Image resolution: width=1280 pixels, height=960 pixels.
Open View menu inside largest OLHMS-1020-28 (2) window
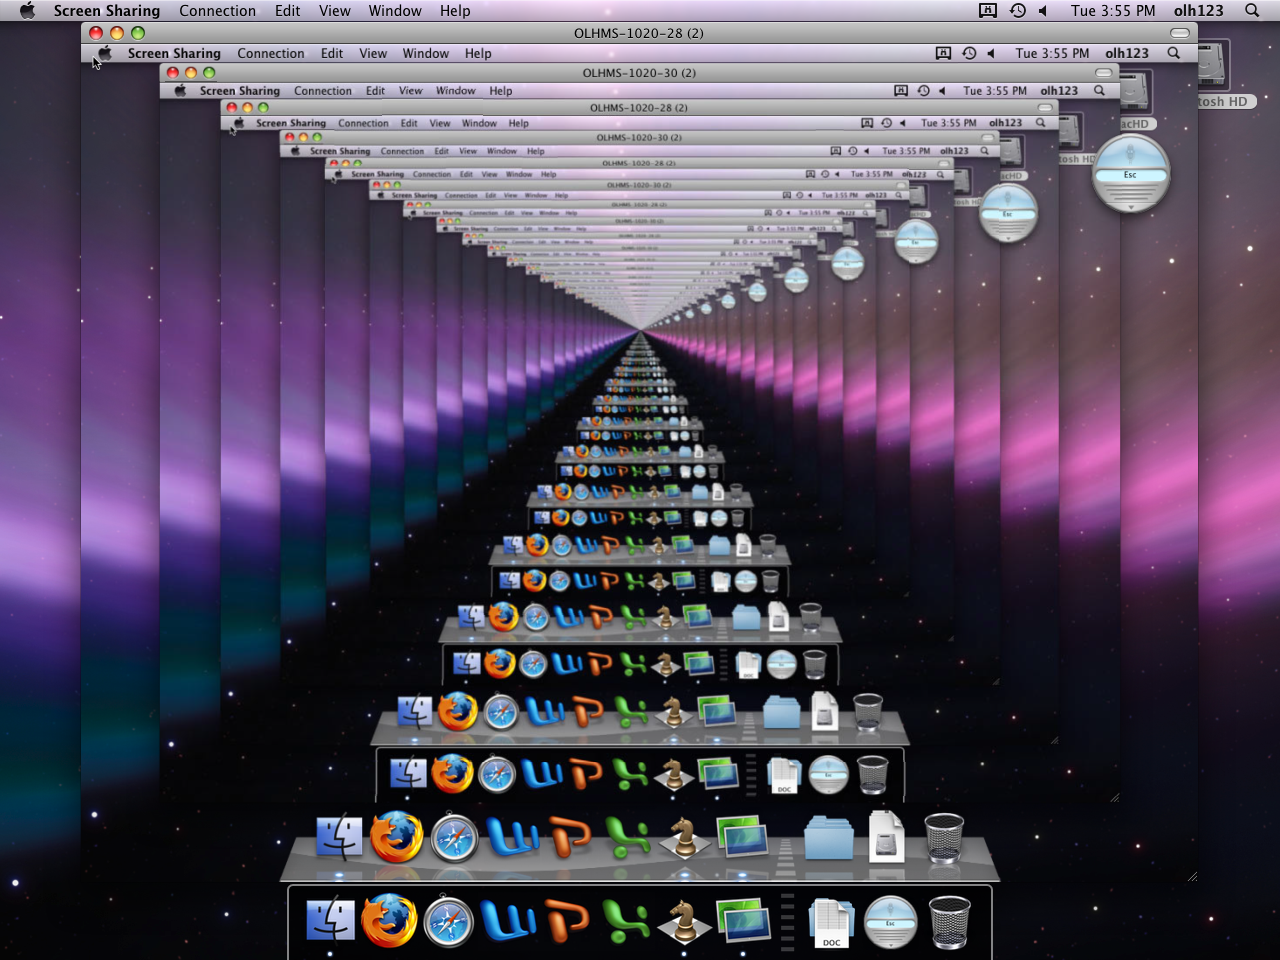pyautogui.click(x=373, y=54)
